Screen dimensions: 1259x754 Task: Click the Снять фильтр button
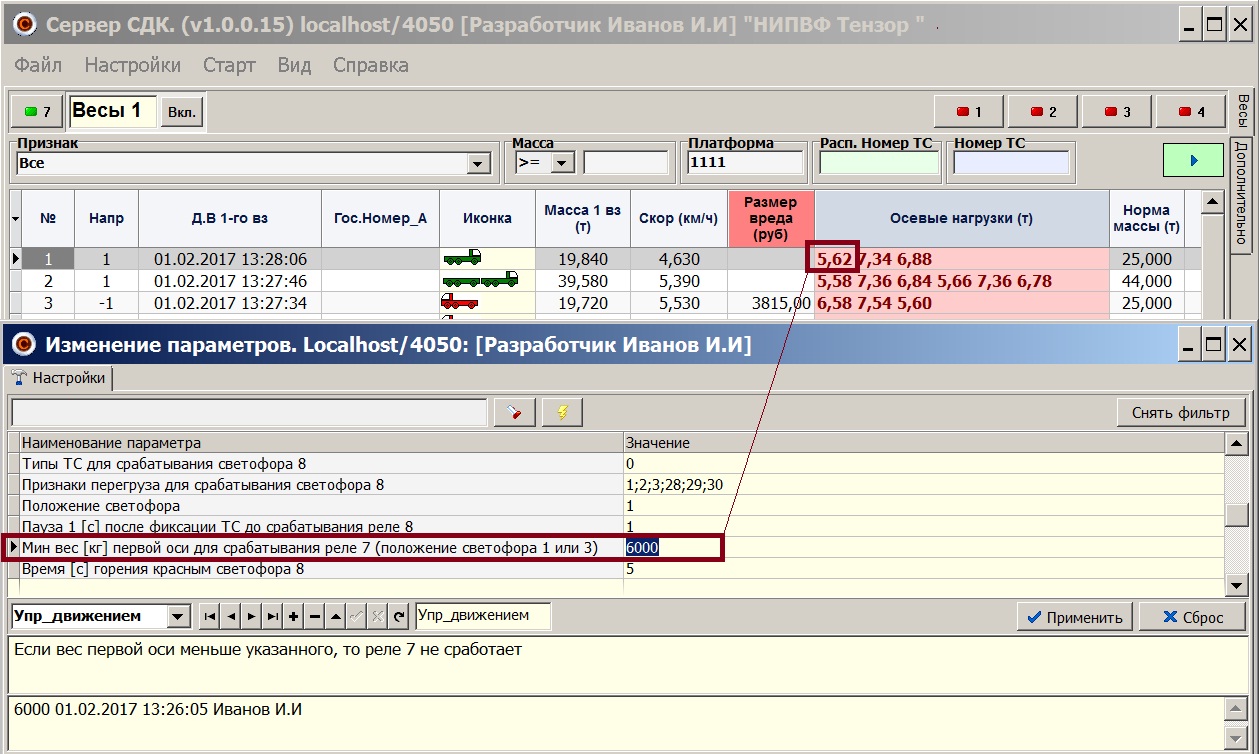(1180, 412)
